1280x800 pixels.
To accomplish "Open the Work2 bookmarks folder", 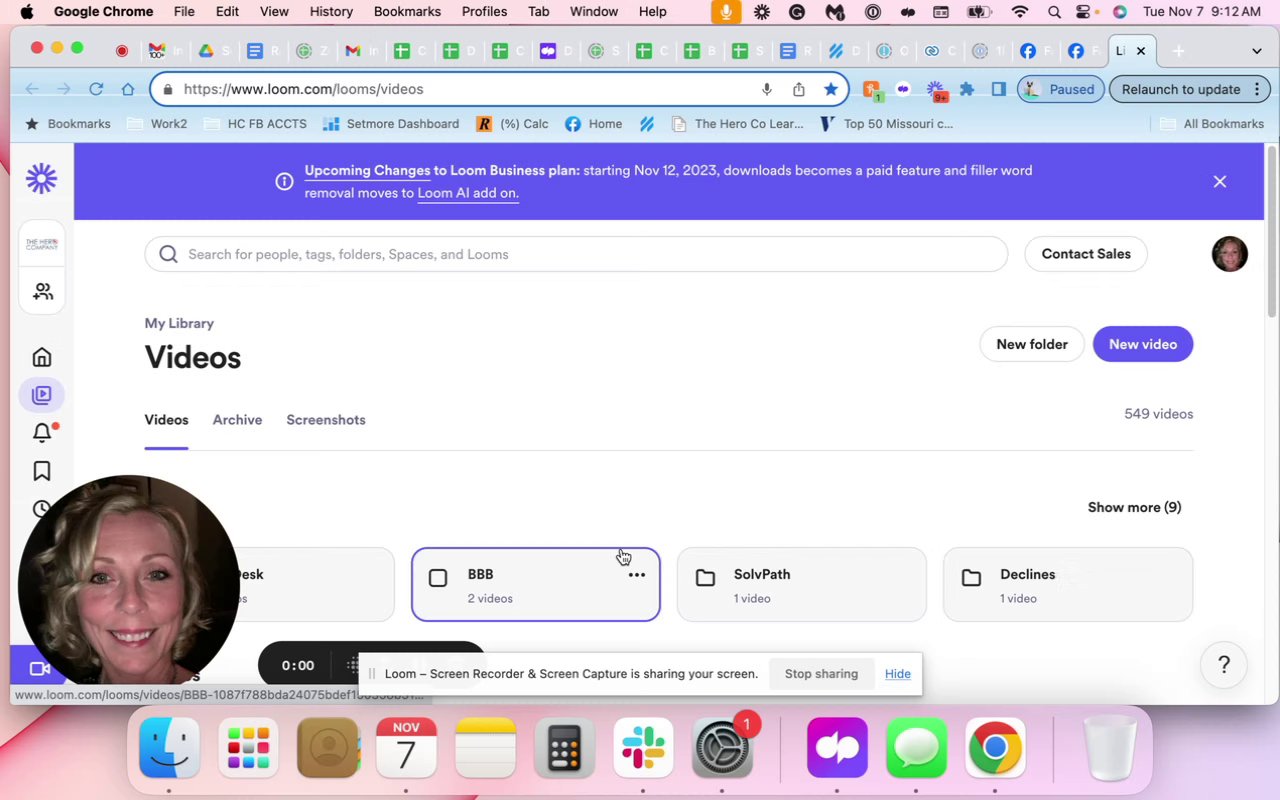I will click(x=157, y=124).
